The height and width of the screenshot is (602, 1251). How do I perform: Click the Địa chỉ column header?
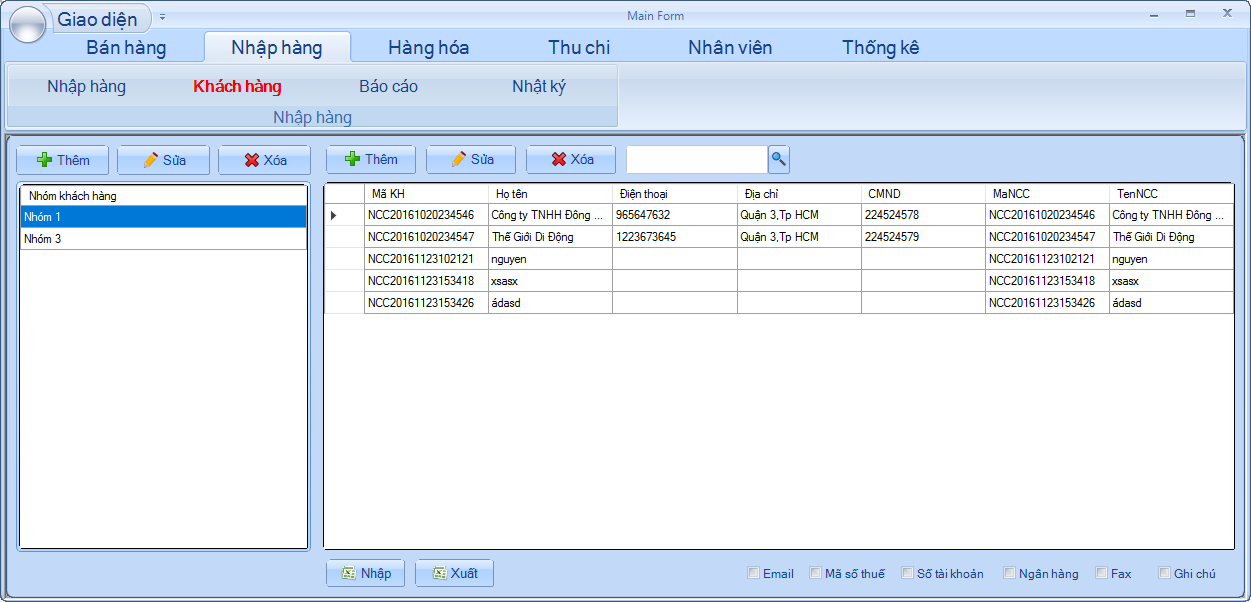click(799, 193)
